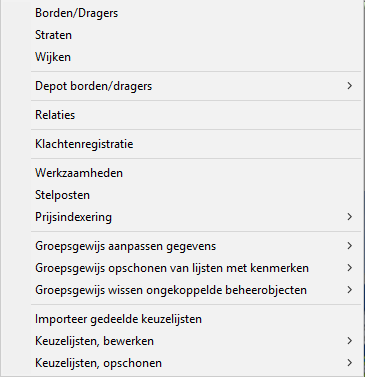Image resolution: width=365 pixels, height=377 pixels.
Task: Expand arrow beside Prijsindexering
Action: 349,217
